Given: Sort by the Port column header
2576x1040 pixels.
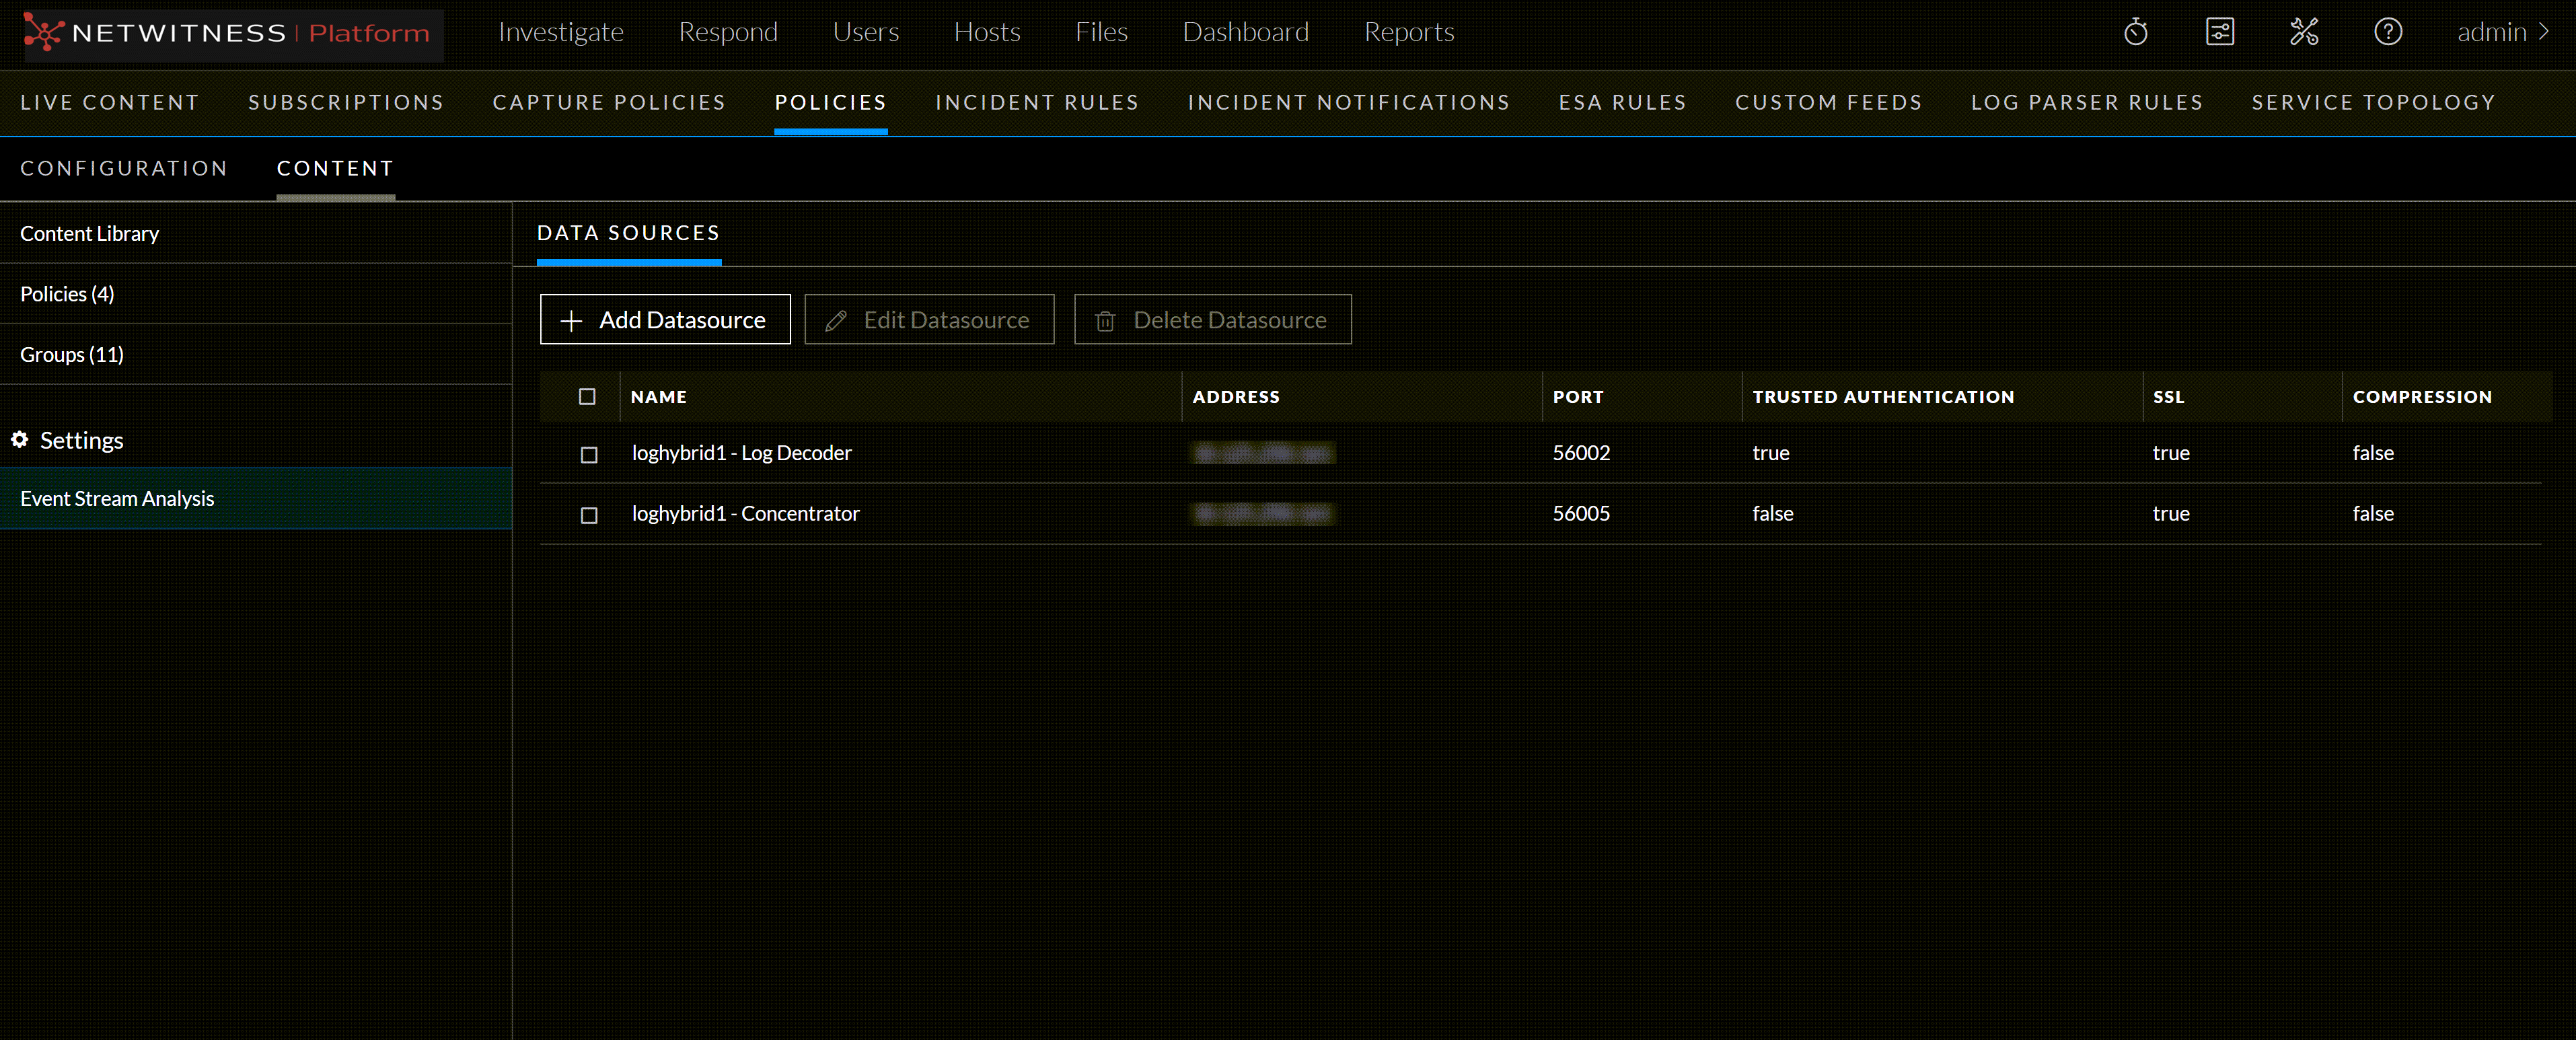Looking at the screenshot, I should (1577, 397).
